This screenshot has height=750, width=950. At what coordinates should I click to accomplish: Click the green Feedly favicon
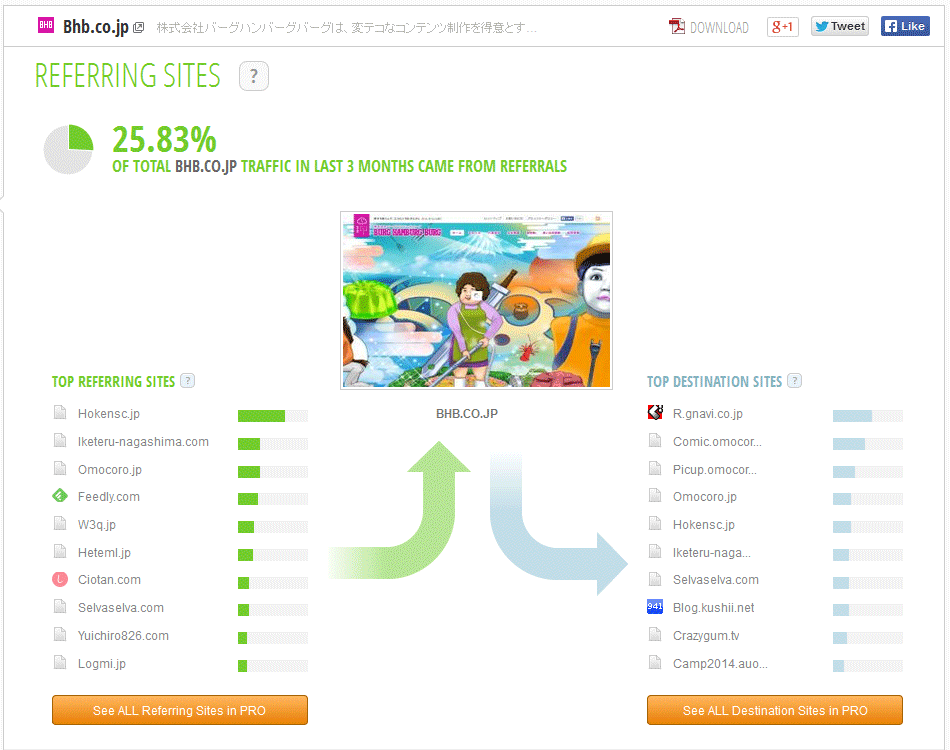pos(59,496)
